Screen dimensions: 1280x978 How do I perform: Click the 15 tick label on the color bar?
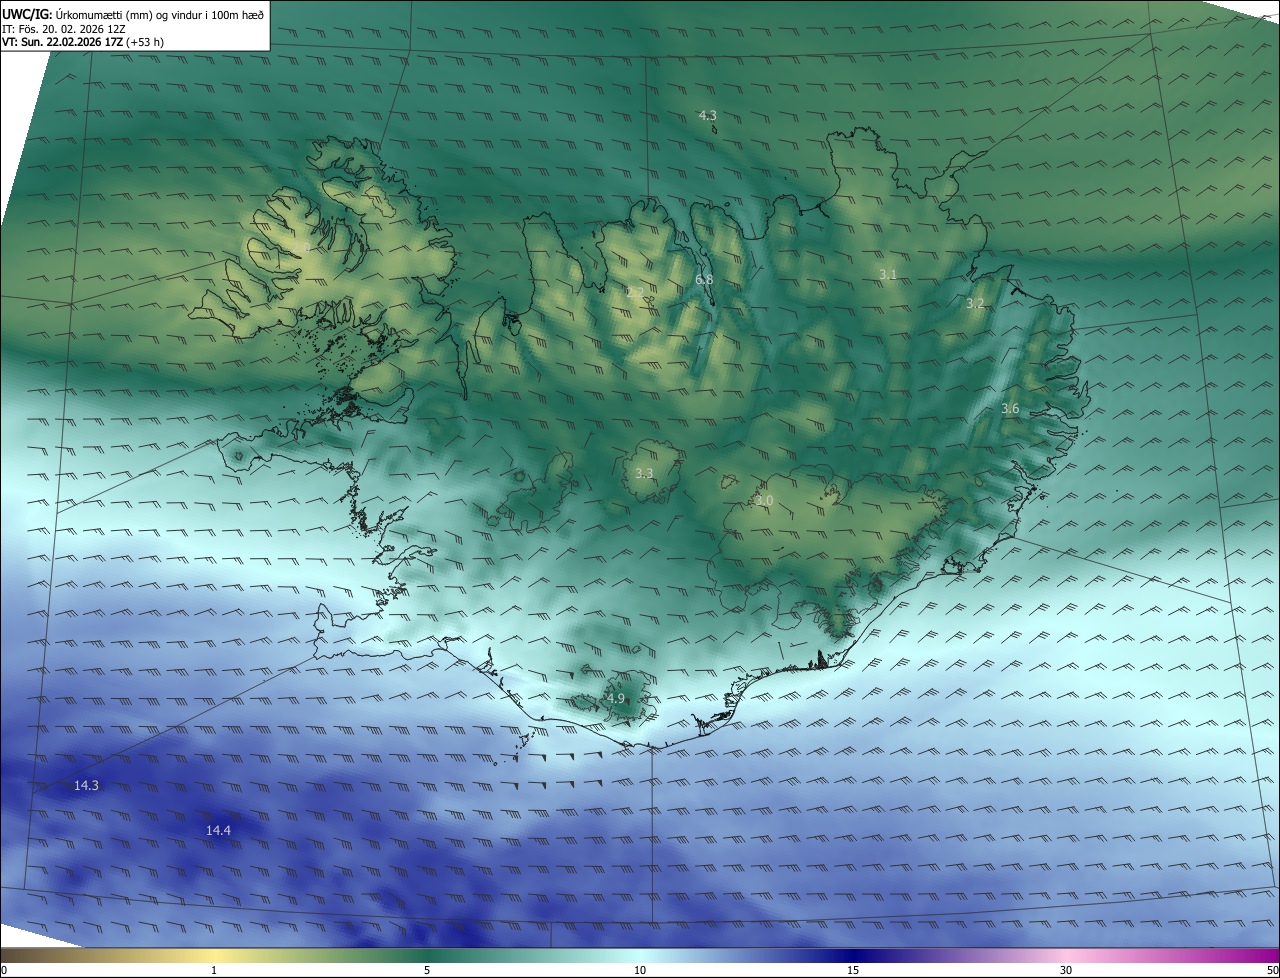click(853, 970)
